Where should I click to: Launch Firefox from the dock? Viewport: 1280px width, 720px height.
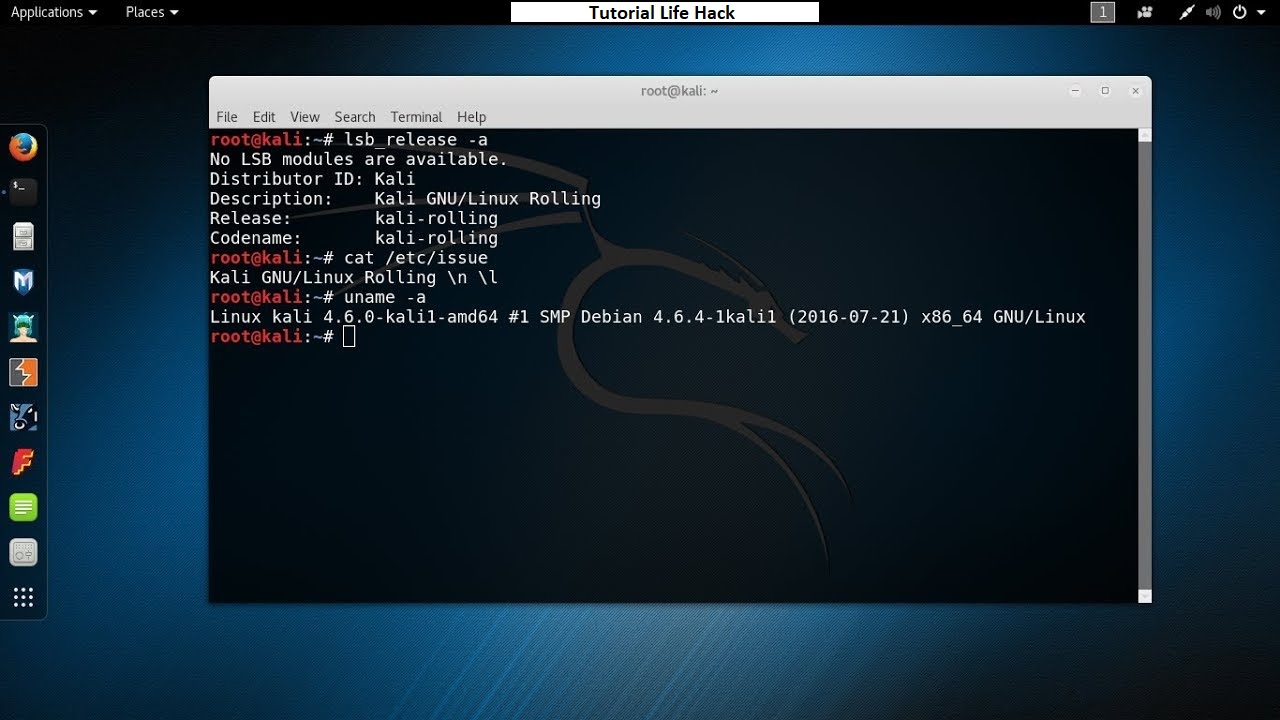pyautogui.click(x=24, y=146)
